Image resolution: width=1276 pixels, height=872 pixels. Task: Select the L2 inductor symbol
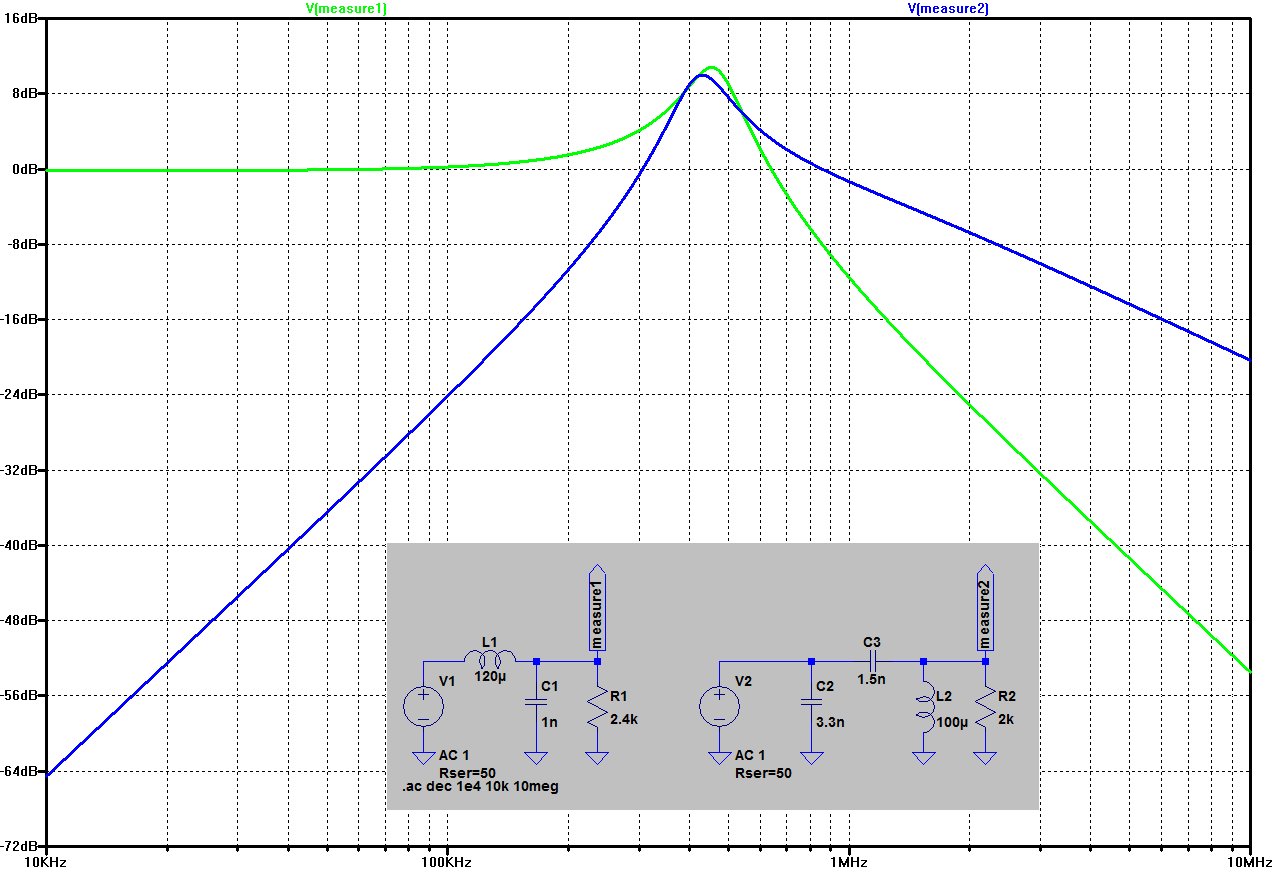click(924, 707)
